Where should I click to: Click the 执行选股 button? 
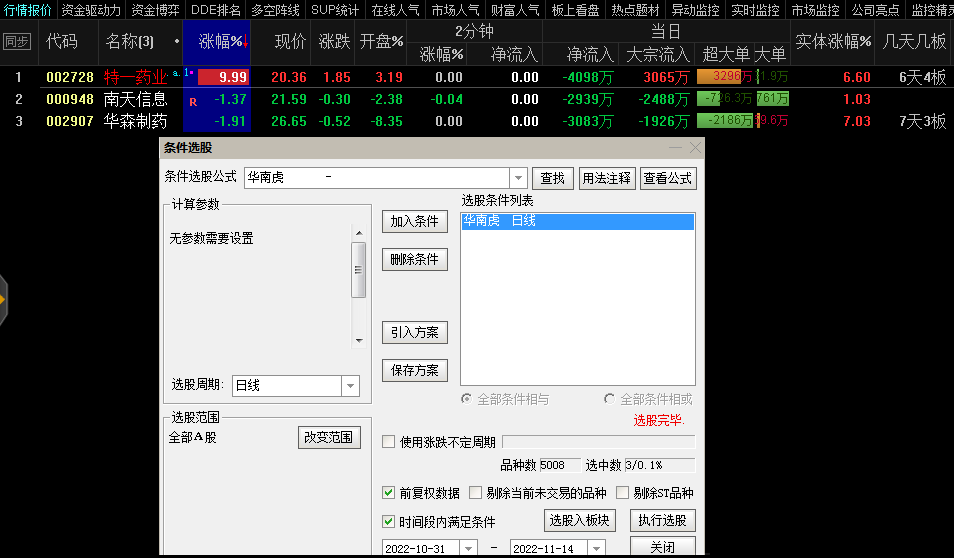(x=662, y=520)
